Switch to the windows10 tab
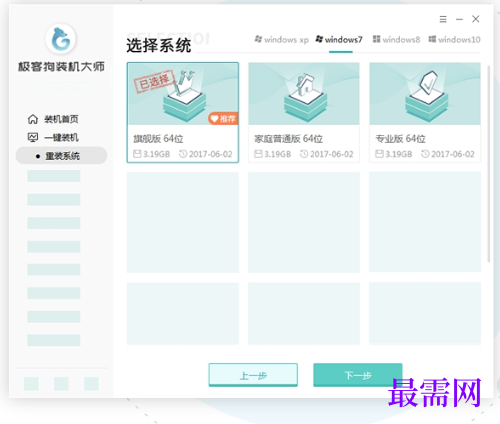Screen dimensions: 500x424 click(x=454, y=40)
